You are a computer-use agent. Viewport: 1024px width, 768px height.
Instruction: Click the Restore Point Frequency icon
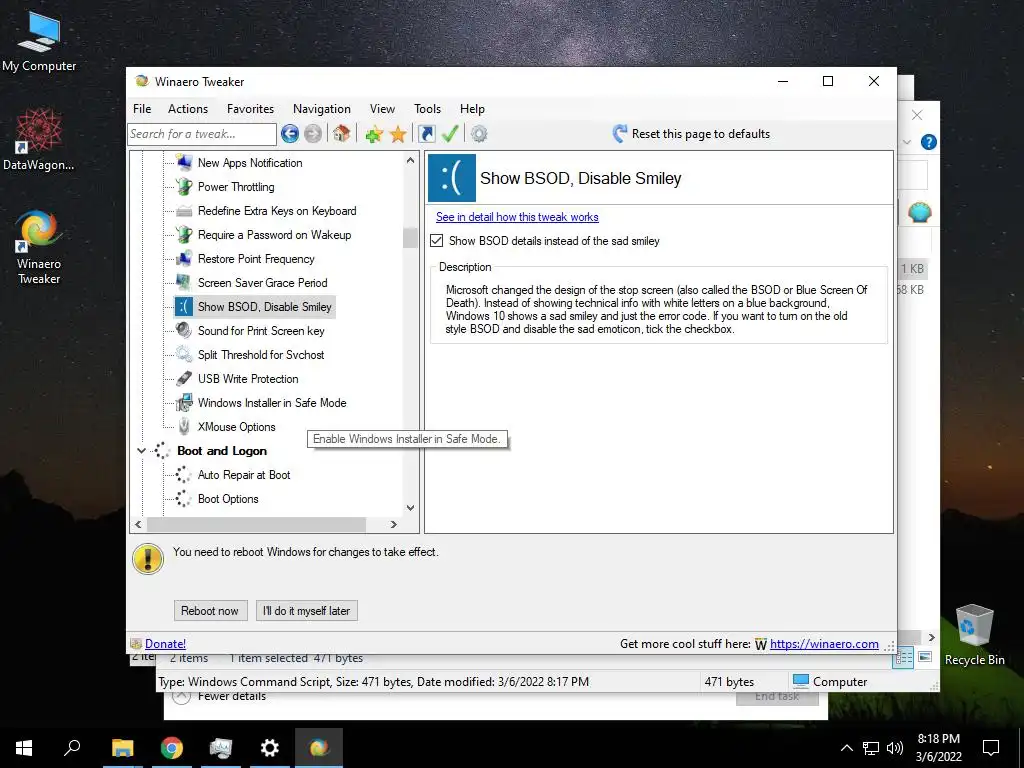184,259
